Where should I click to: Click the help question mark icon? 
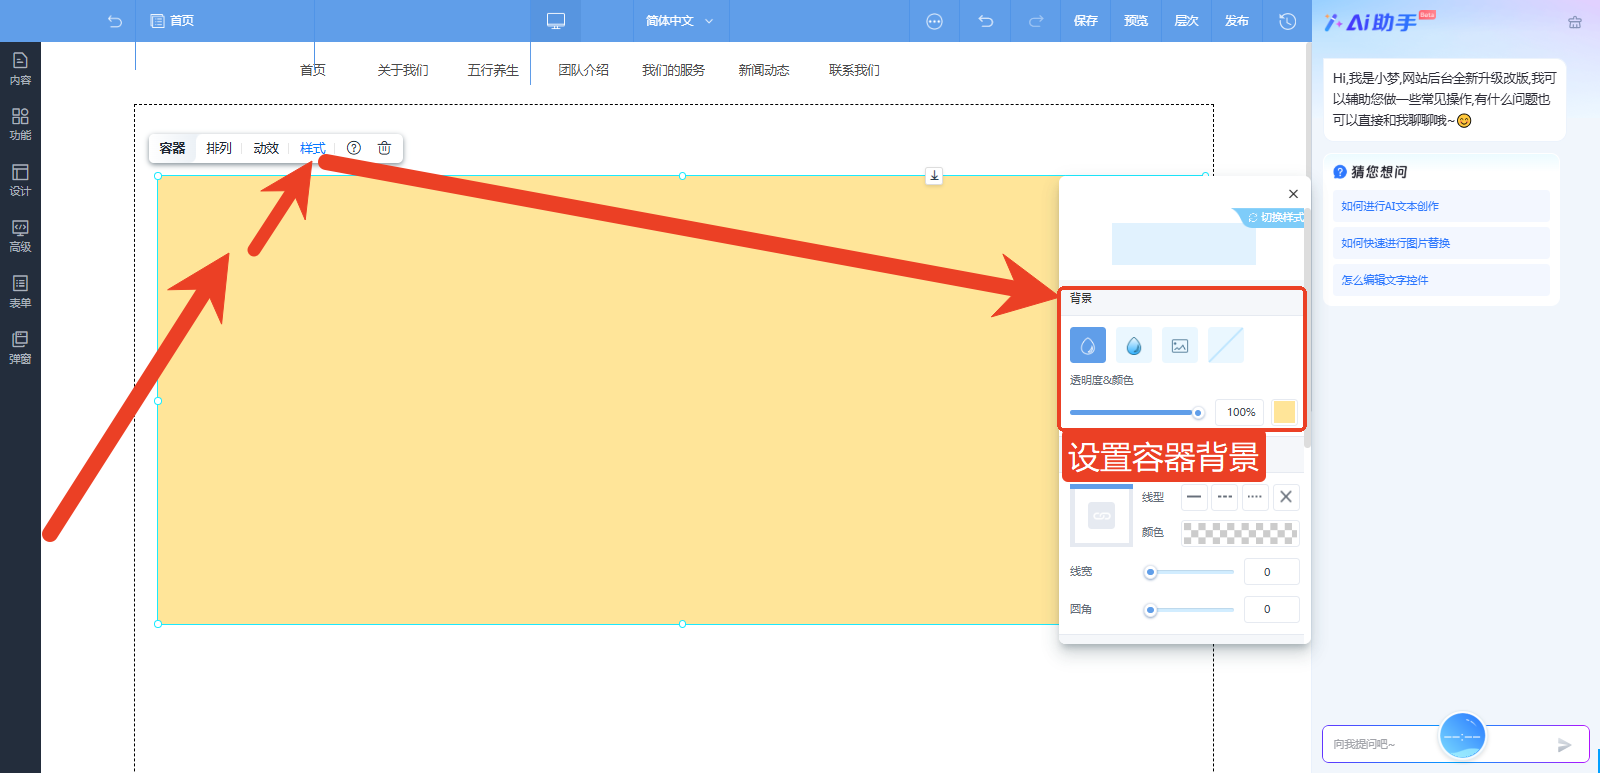click(x=354, y=148)
